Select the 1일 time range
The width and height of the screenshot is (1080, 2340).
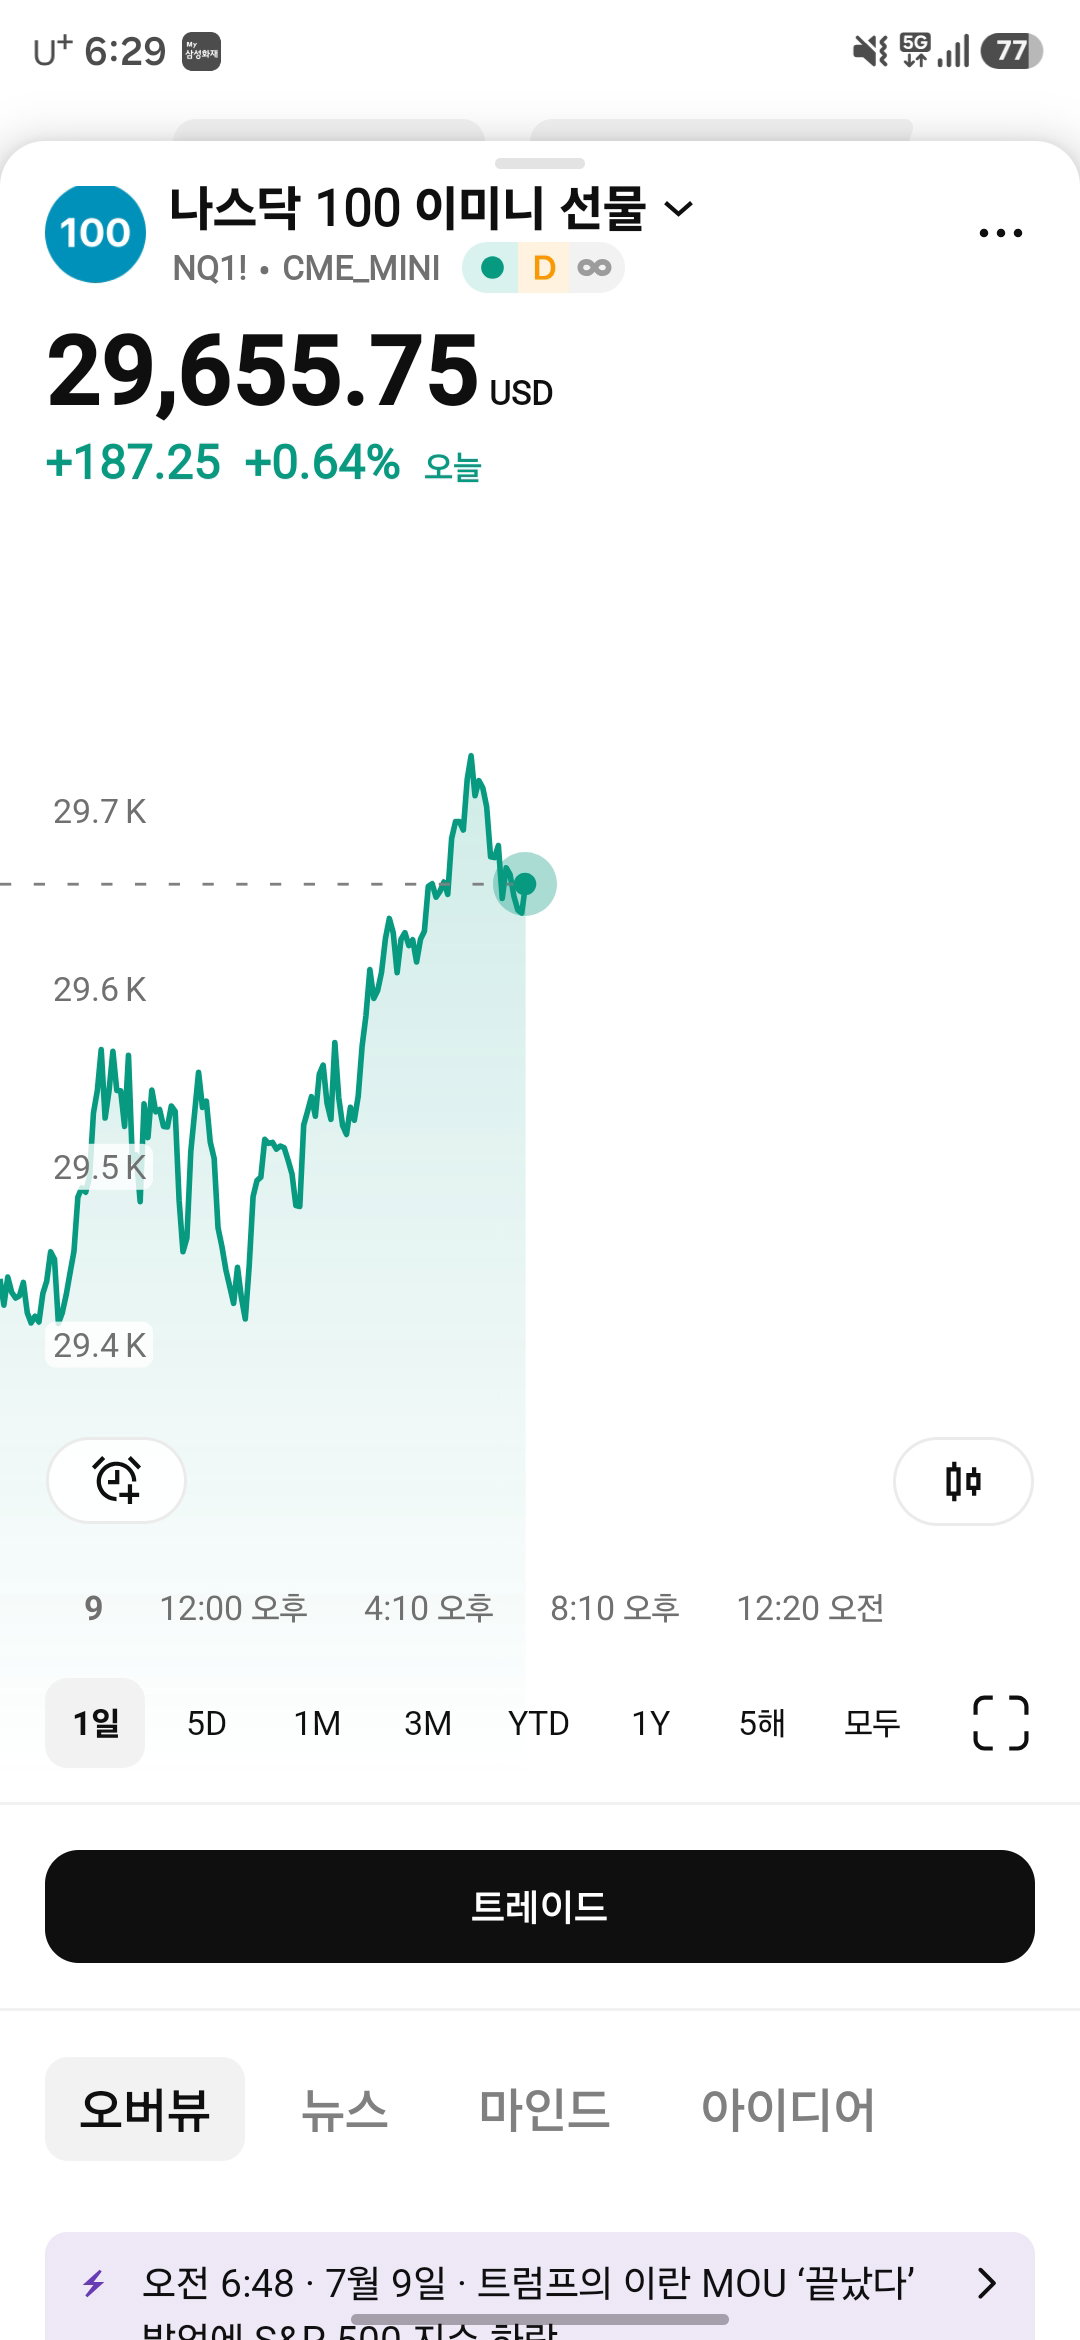pyautogui.click(x=96, y=1723)
